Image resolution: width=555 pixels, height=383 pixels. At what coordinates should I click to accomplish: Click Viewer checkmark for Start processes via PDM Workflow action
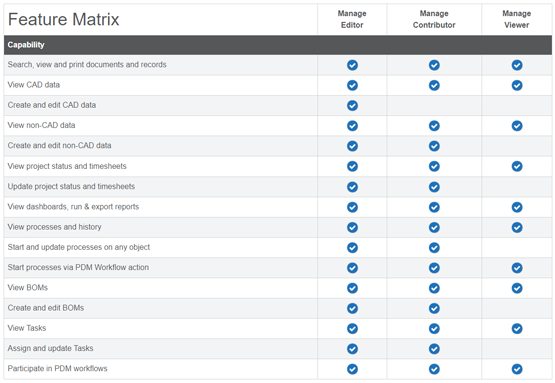[x=517, y=268]
